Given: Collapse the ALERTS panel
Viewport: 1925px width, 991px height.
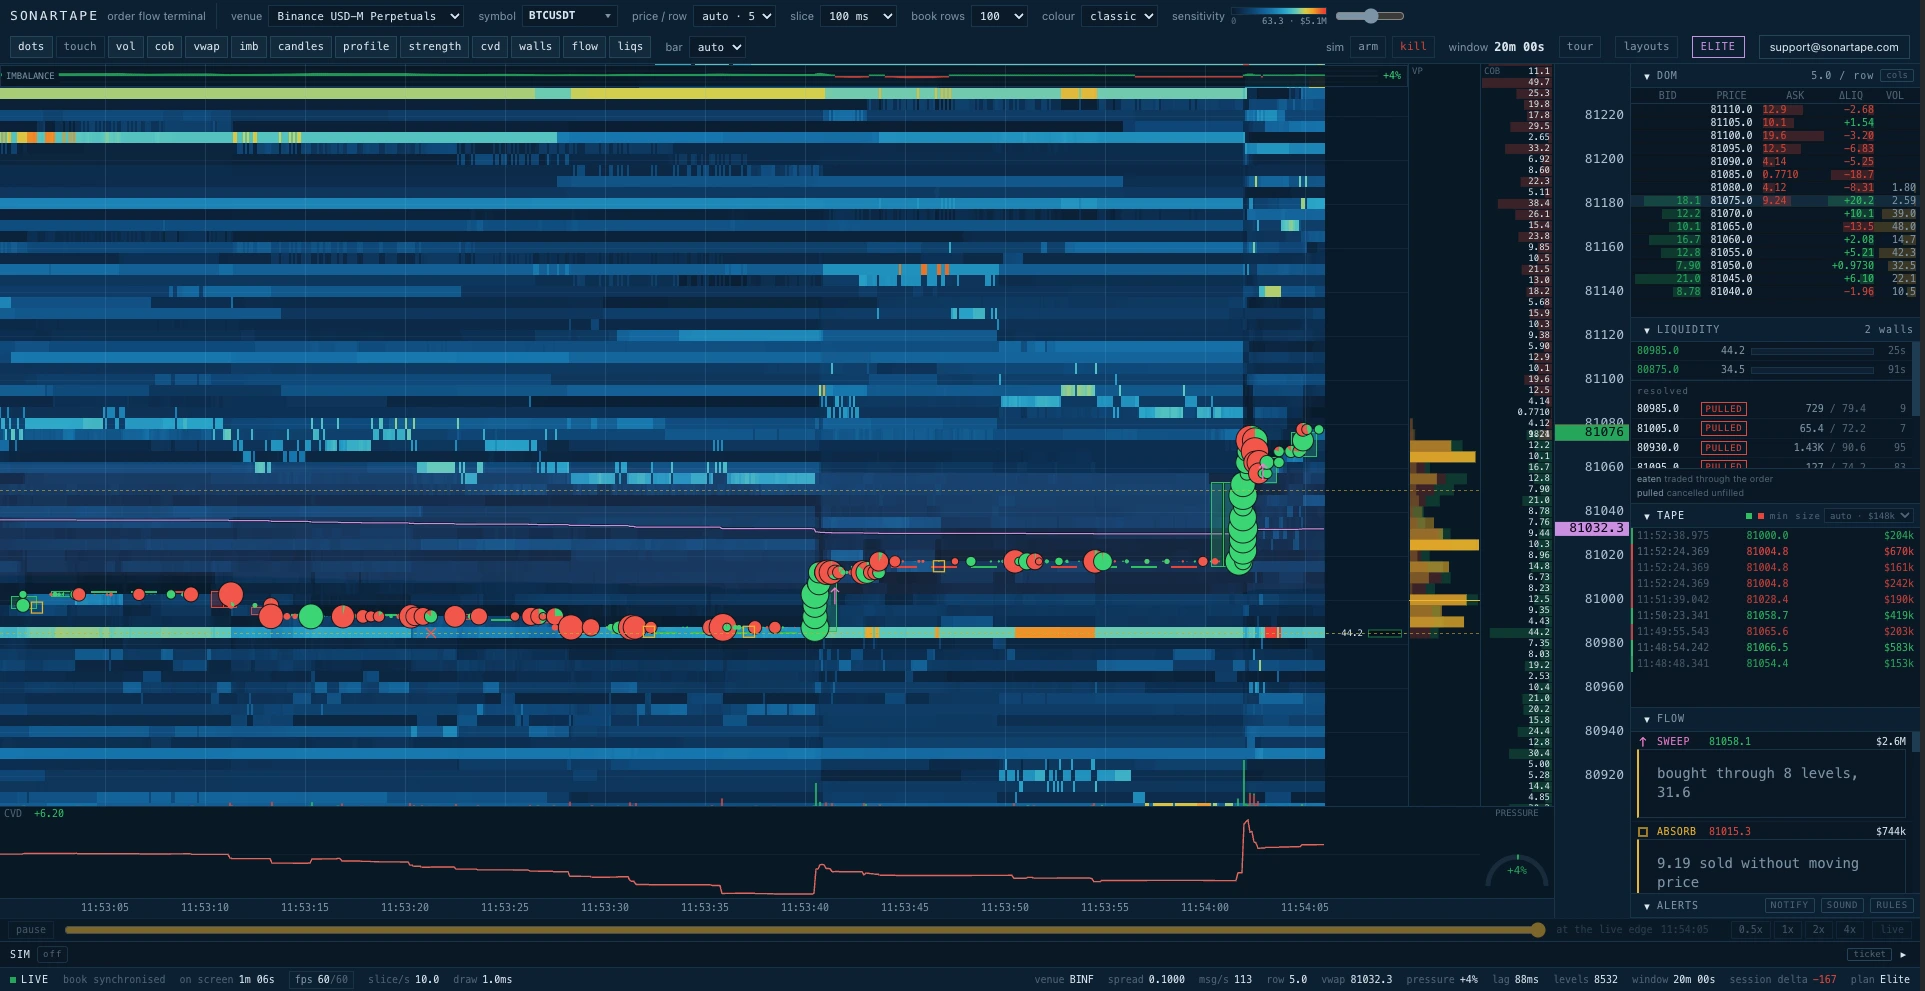Looking at the screenshot, I should click(x=1647, y=906).
